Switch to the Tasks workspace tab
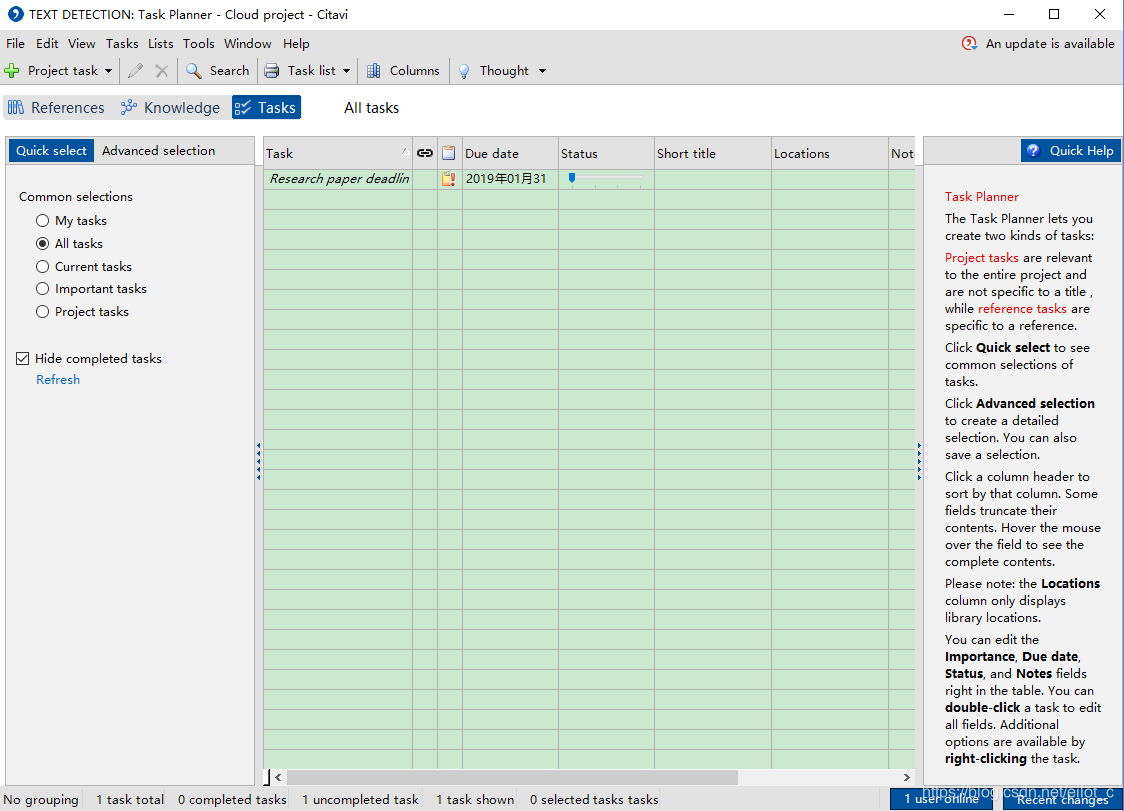Viewport: 1124px width, 811px height. pos(266,108)
